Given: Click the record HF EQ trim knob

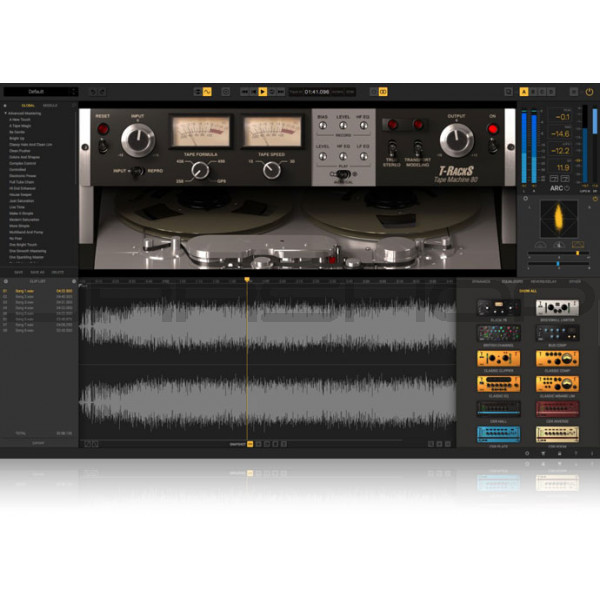Looking at the screenshot, I should coord(364,126).
